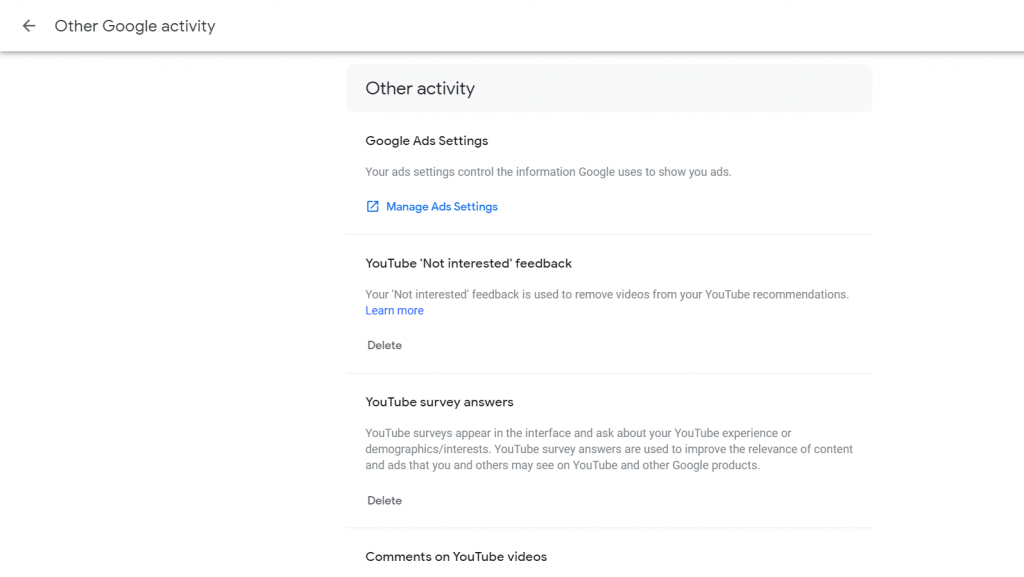Click the YouTube 'Not interested' feedback heading

[x=468, y=263]
